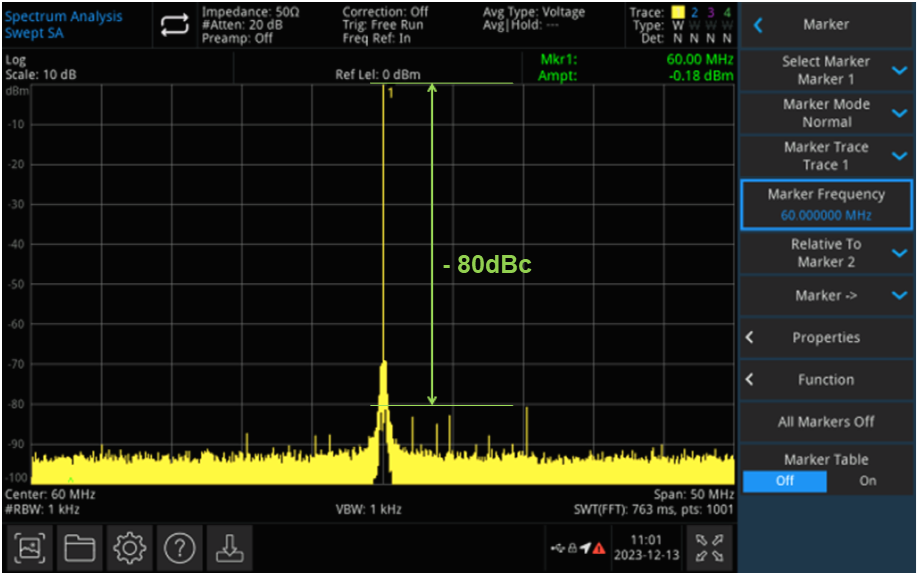Open system settings gear icon

(129, 547)
